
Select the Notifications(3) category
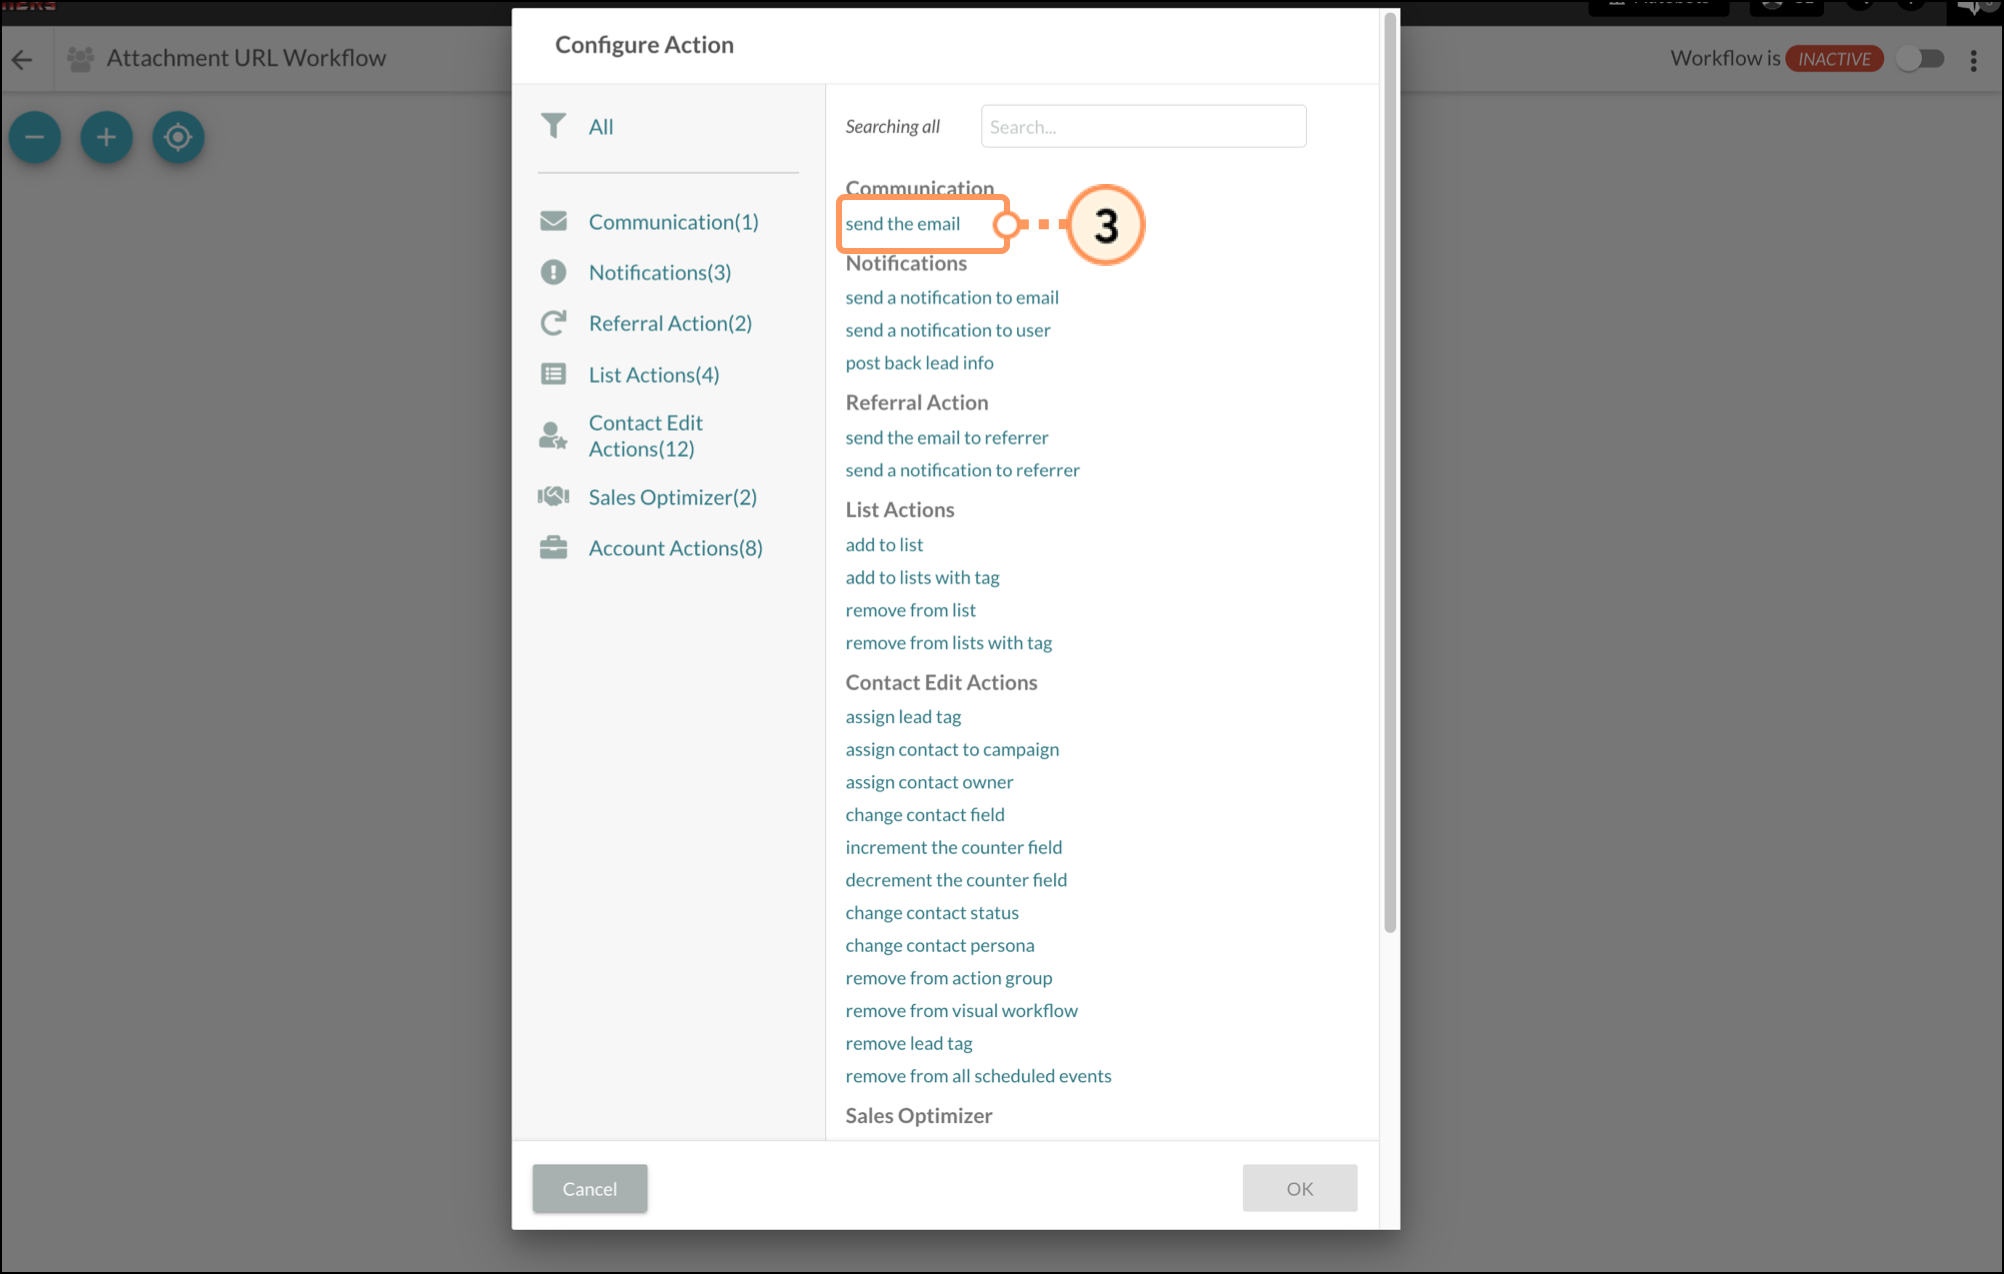660,273
